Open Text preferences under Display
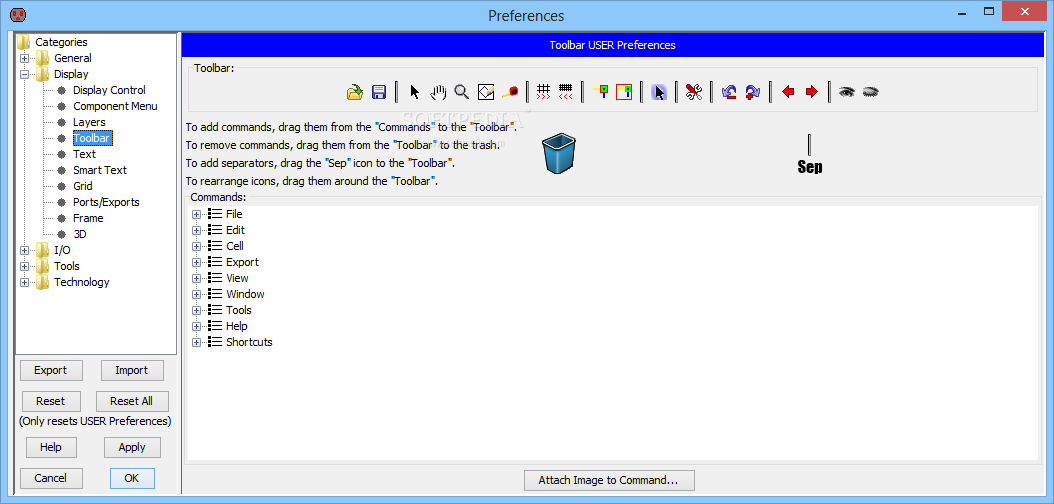The height and width of the screenshot is (504, 1054). [x=85, y=154]
